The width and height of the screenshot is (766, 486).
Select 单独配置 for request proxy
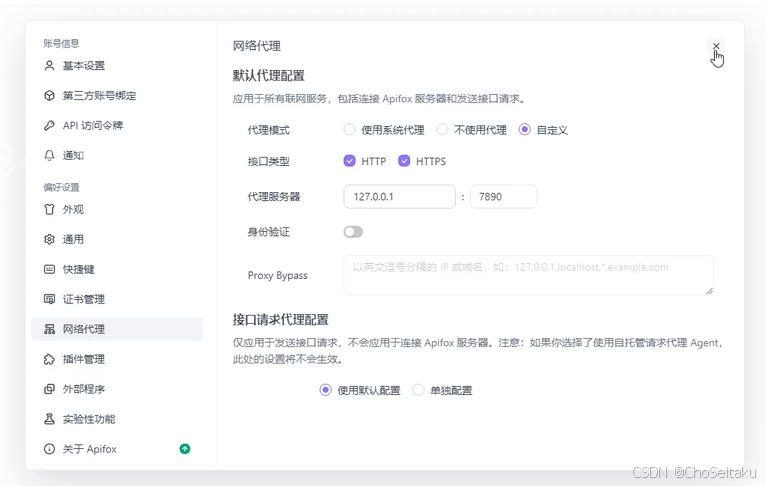418,390
